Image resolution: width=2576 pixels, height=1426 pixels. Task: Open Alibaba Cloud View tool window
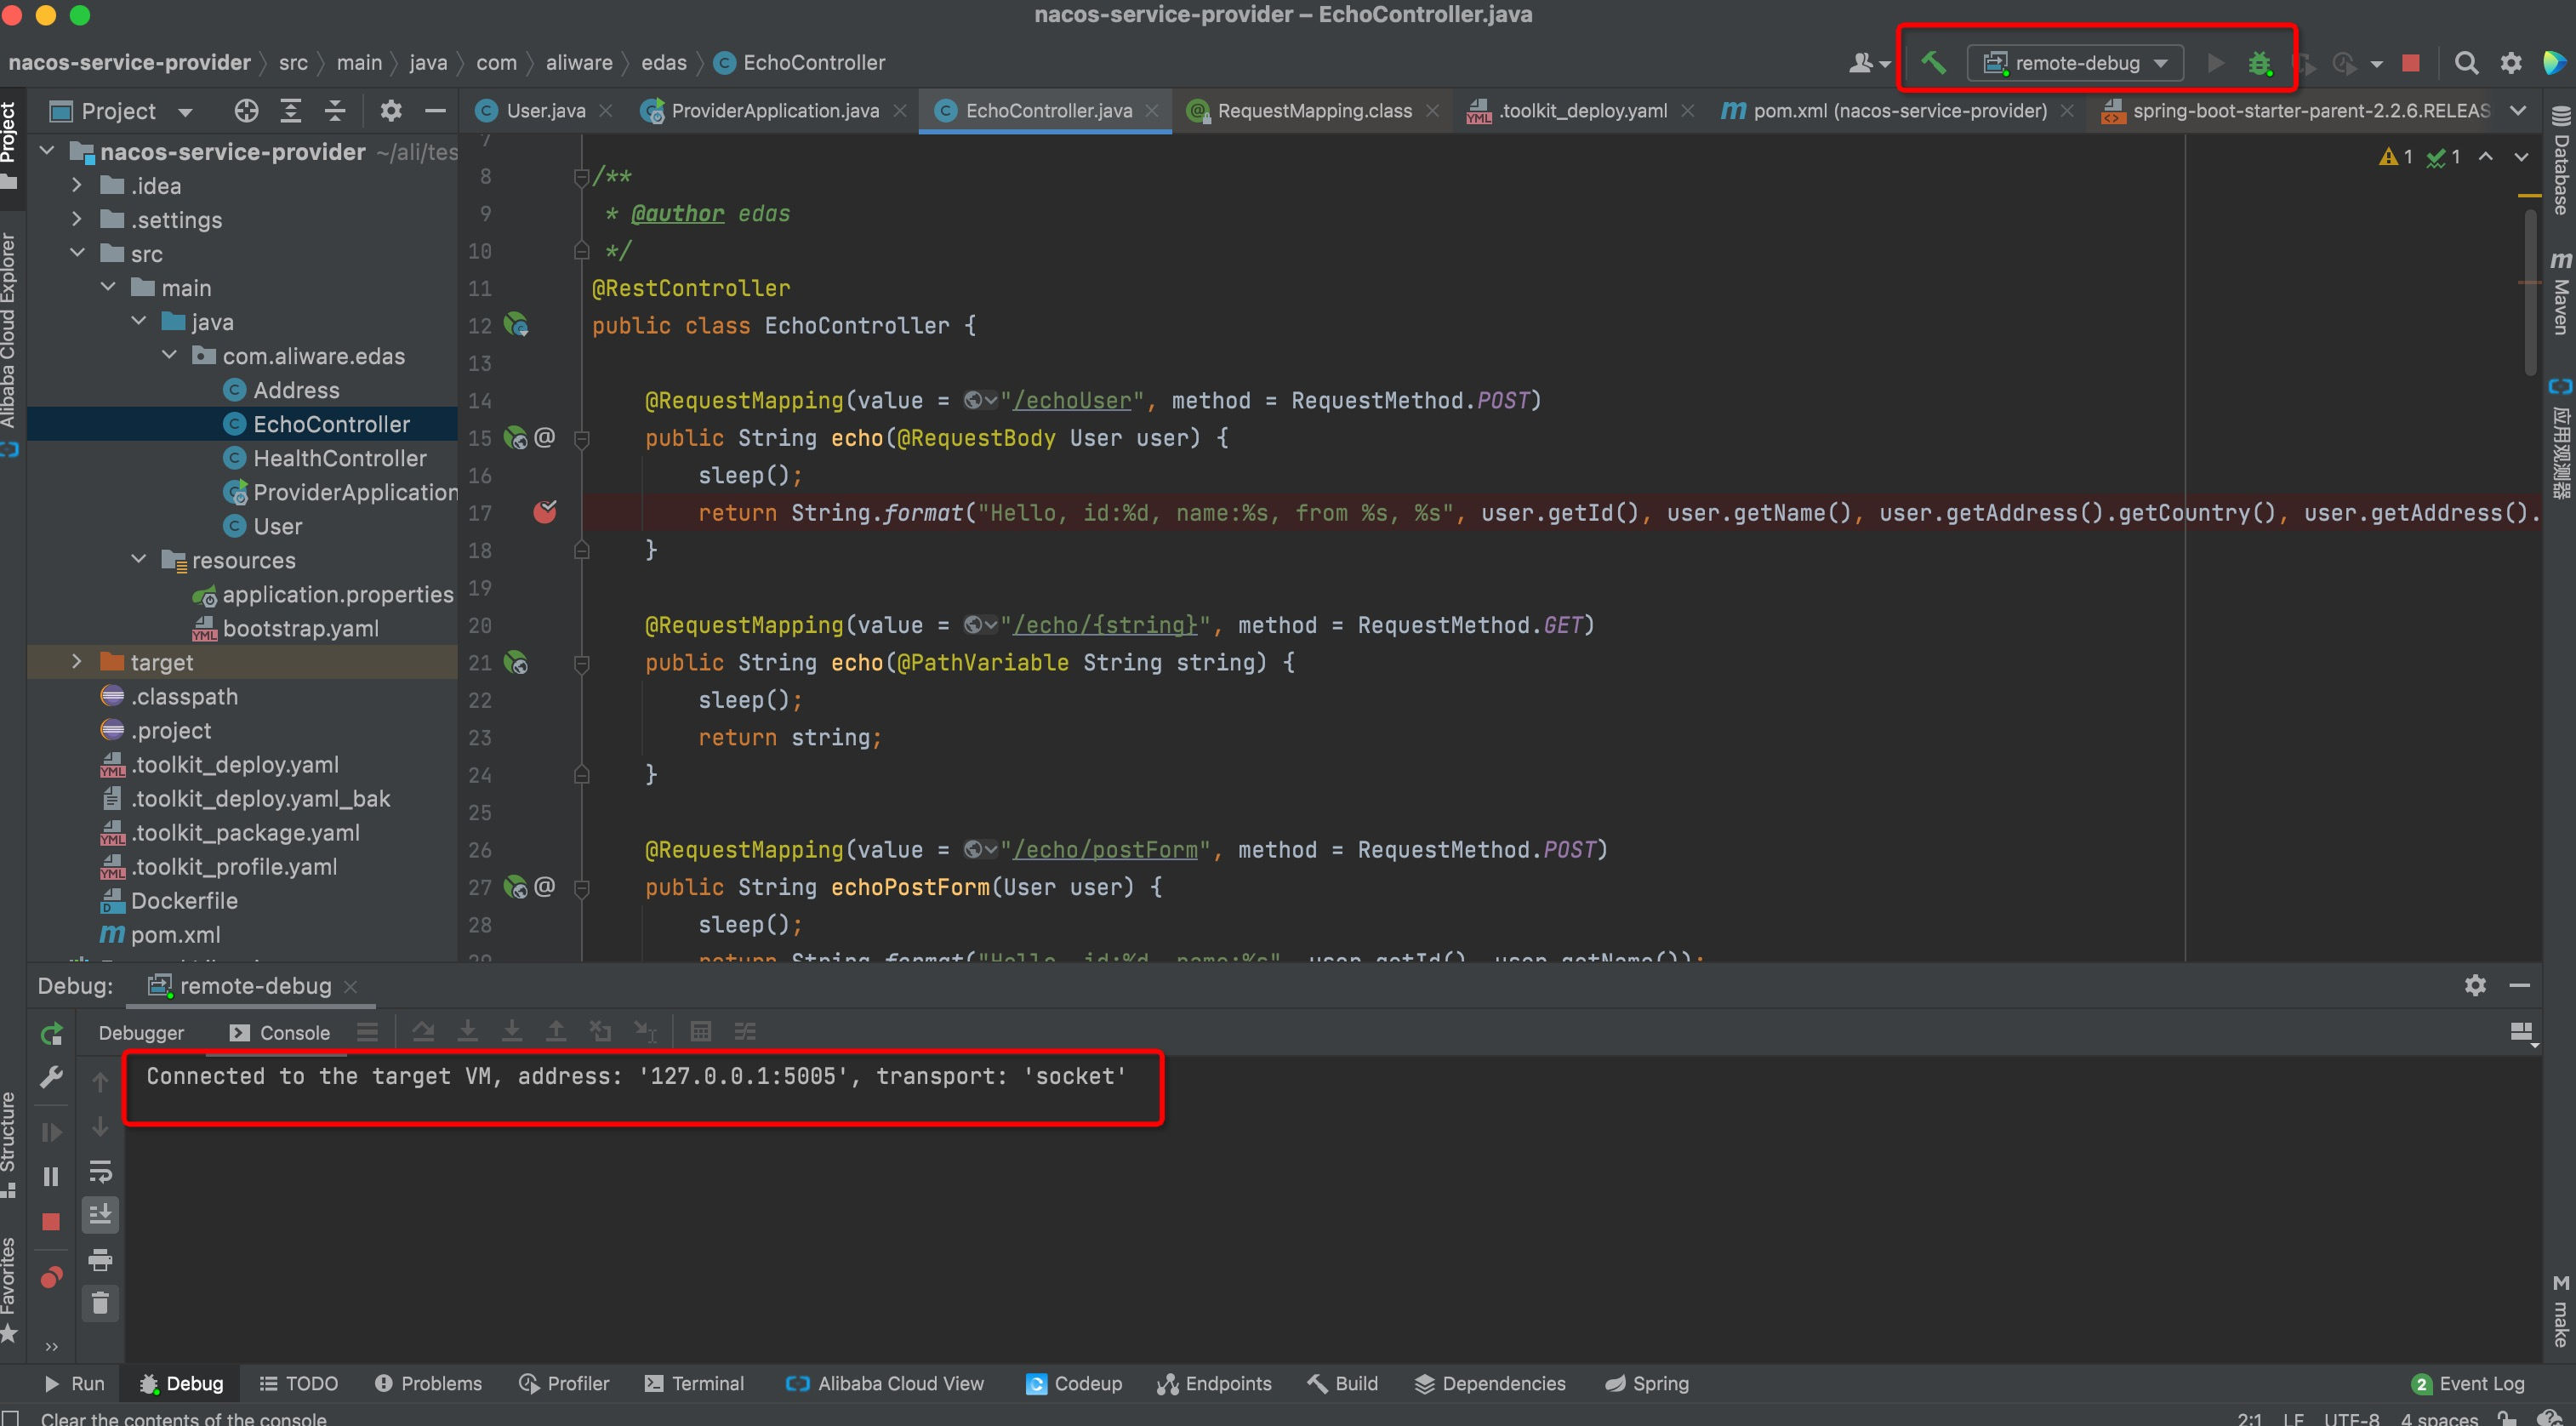(885, 1384)
